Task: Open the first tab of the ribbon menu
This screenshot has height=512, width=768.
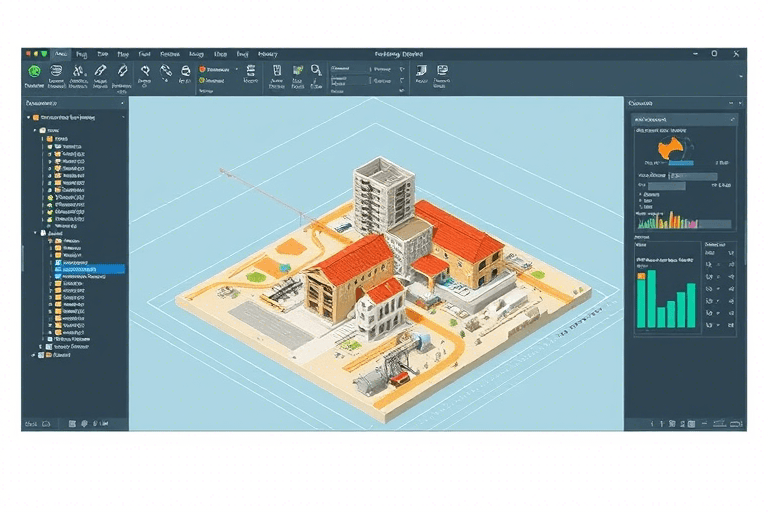Action: click(61, 54)
